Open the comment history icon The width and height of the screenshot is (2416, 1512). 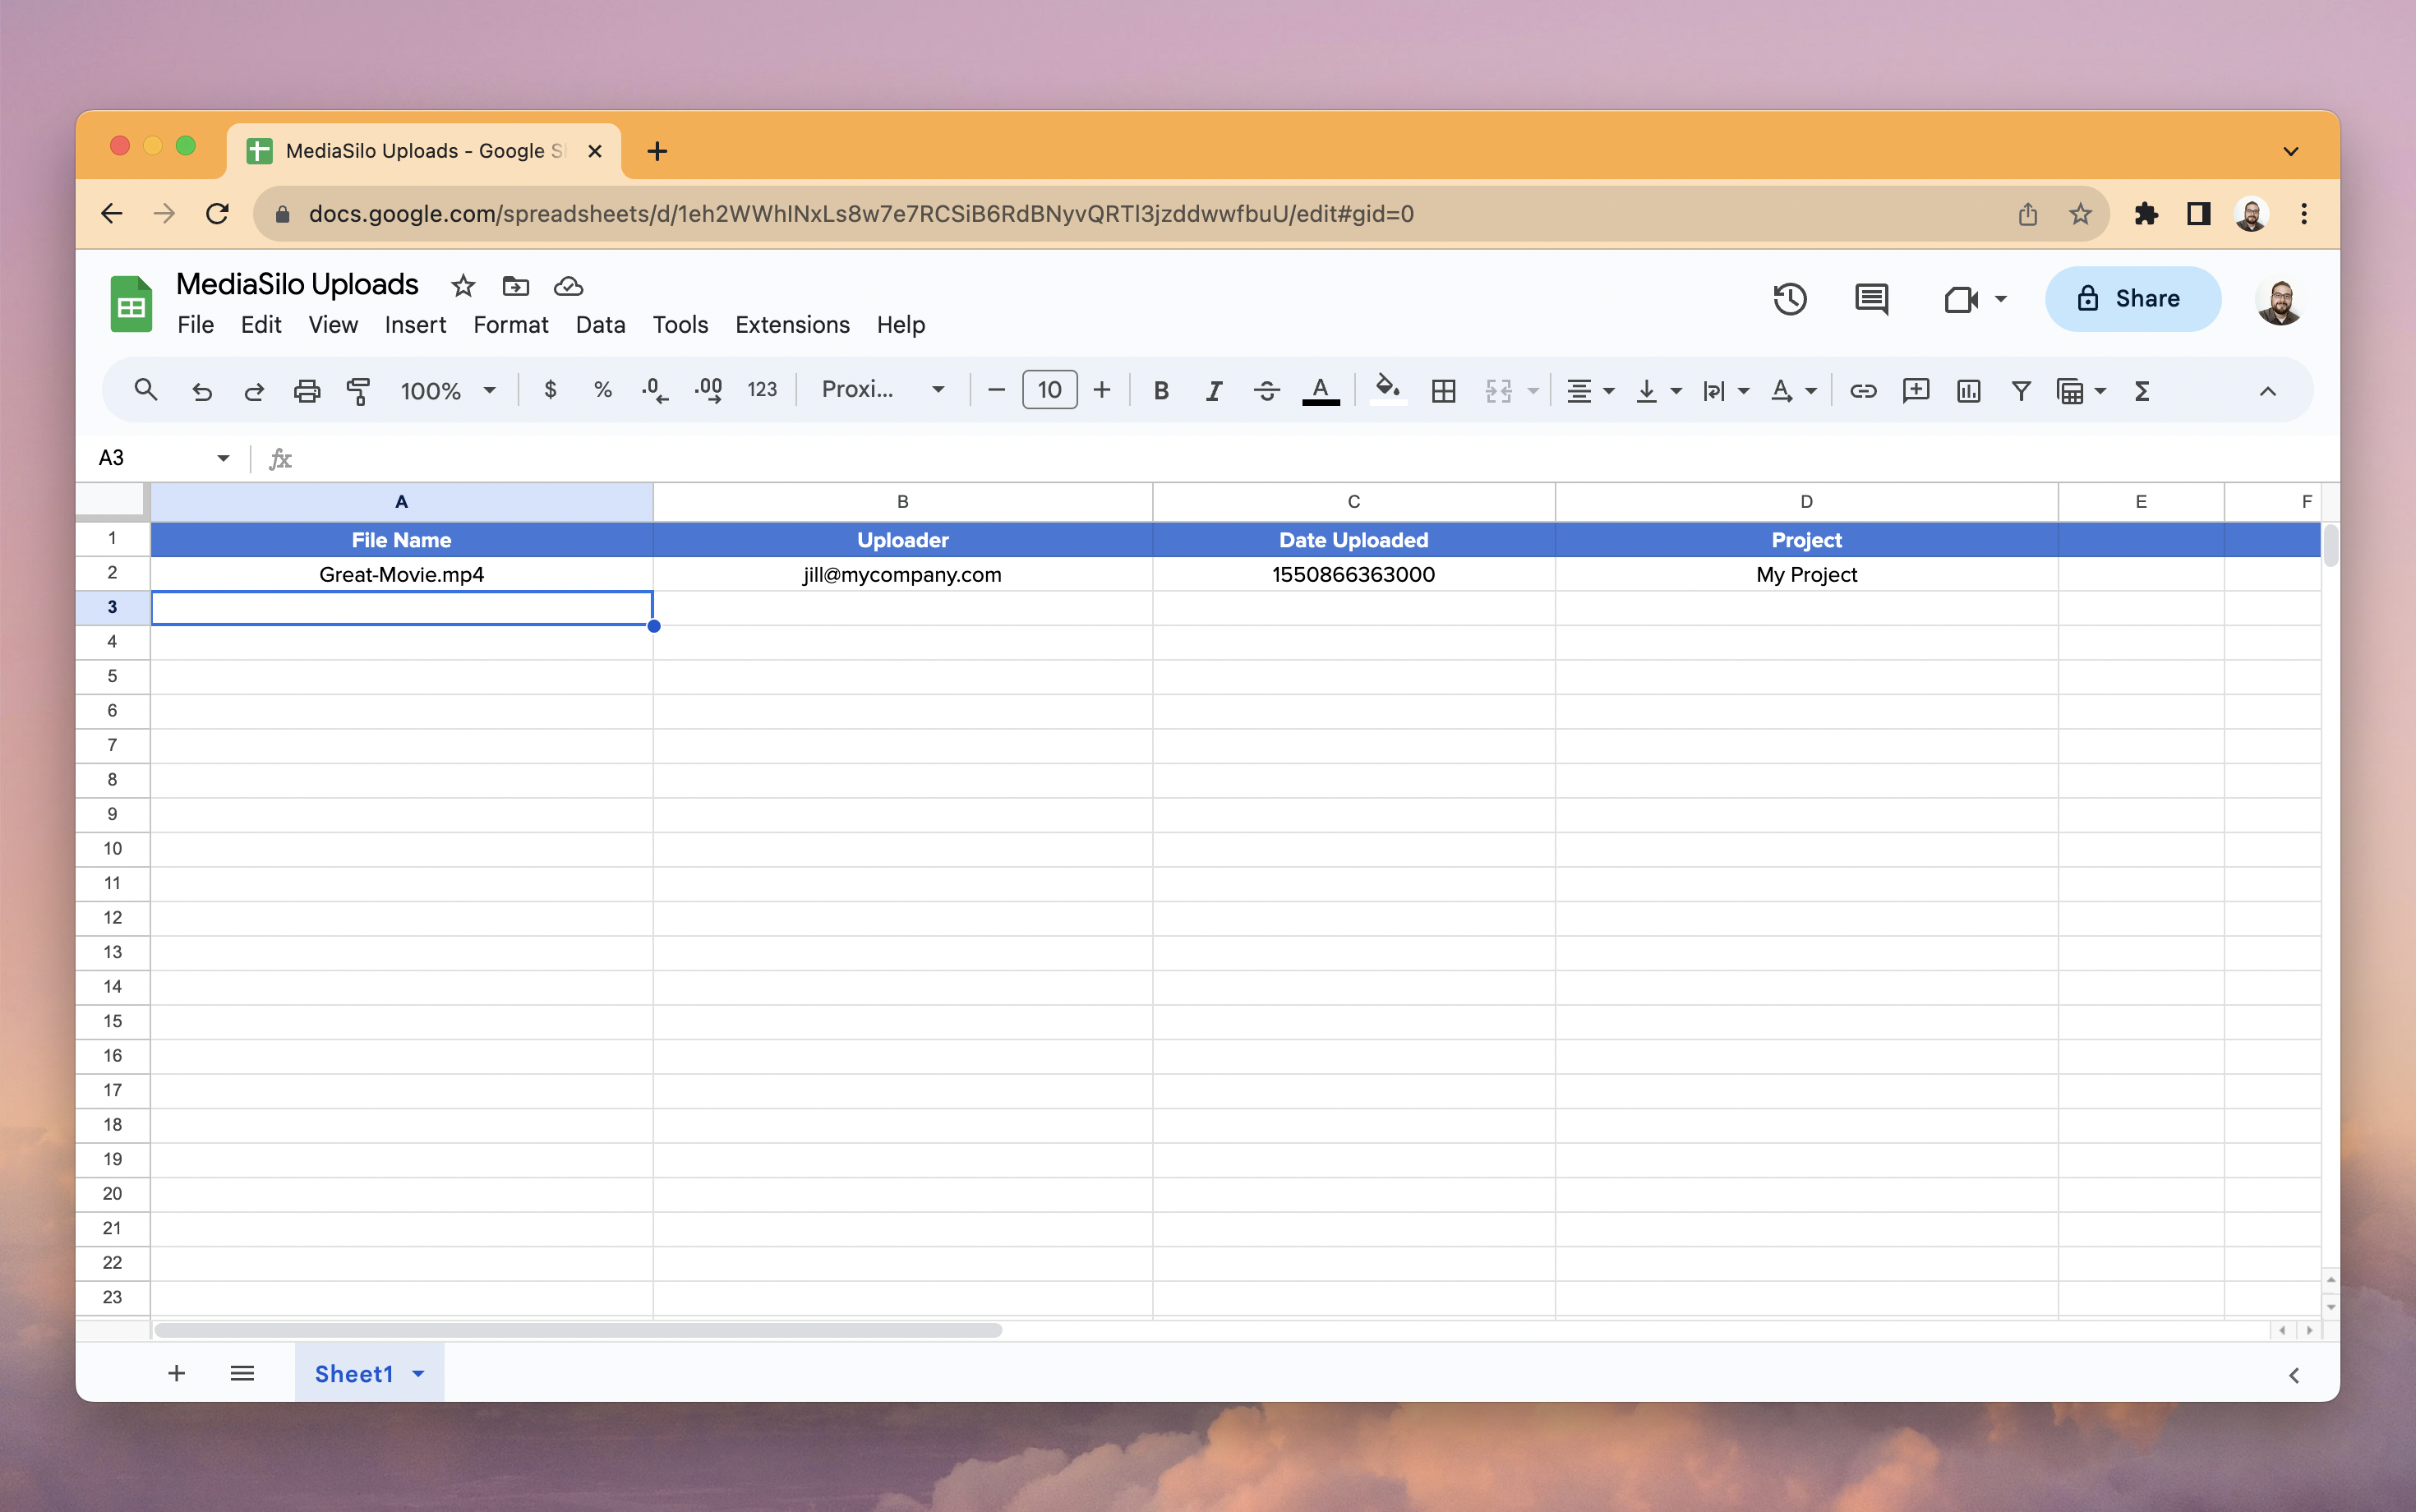[x=1871, y=299]
